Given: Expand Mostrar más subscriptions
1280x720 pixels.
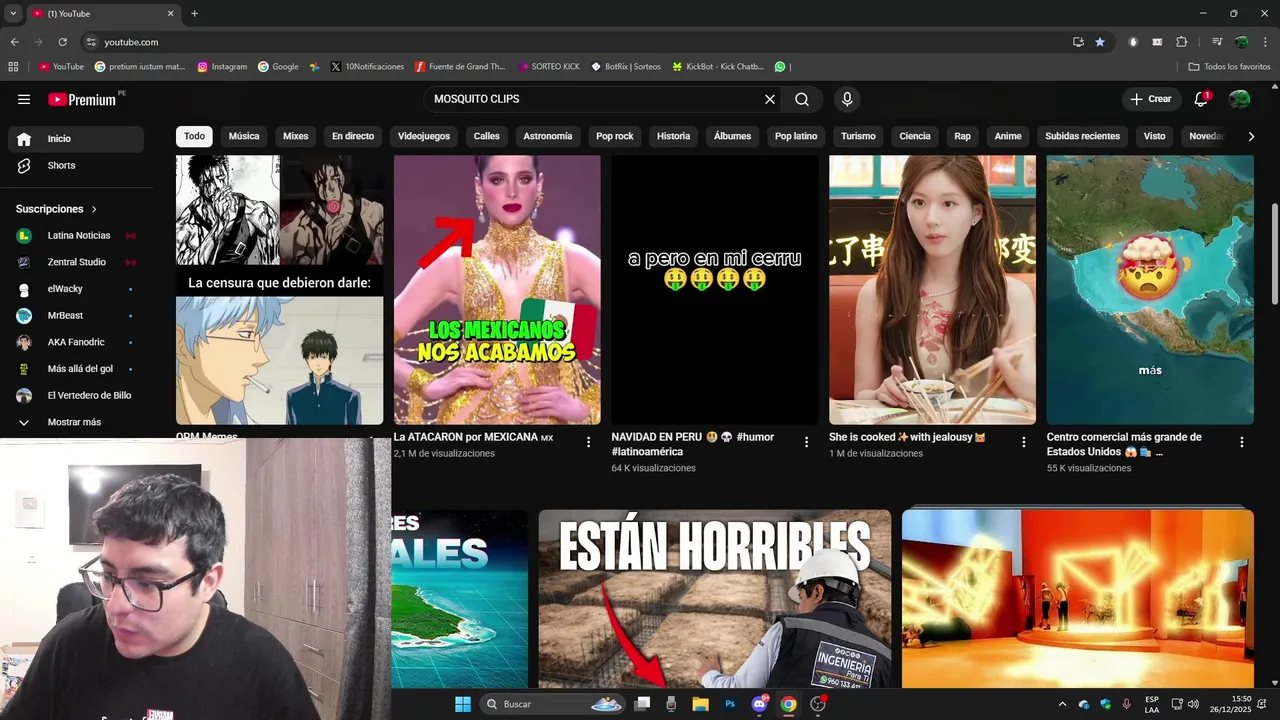Looking at the screenshot, I should click(x=76, y=422).
